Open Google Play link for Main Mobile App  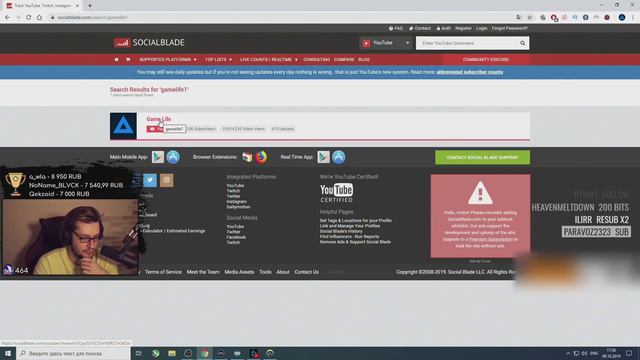pos(158,157)
